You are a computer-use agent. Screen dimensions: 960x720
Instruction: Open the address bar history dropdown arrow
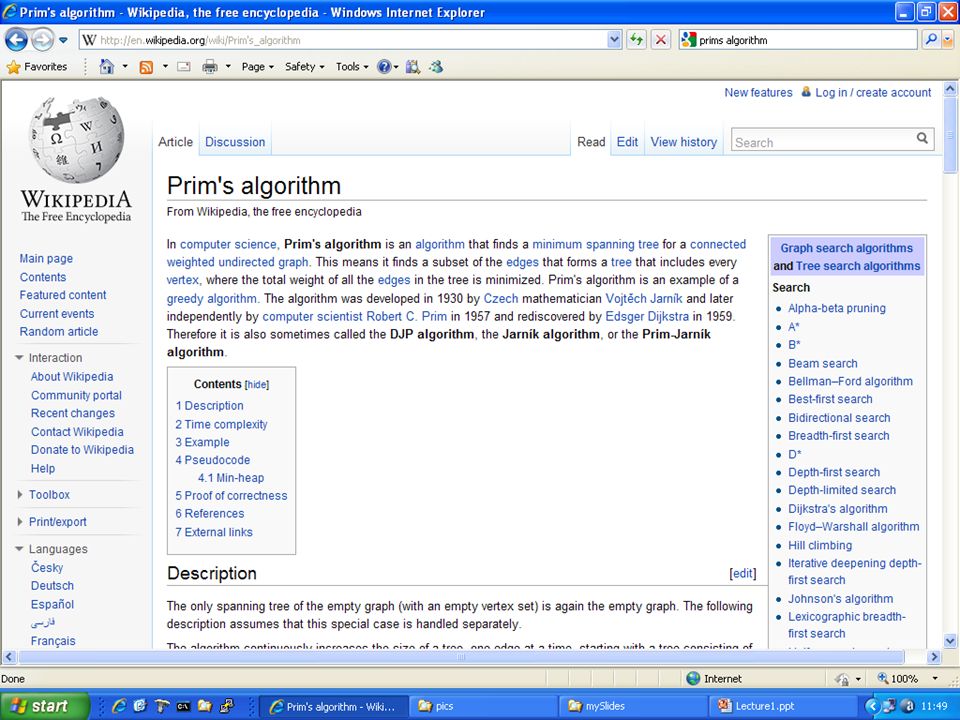click(x=615, y=40)
